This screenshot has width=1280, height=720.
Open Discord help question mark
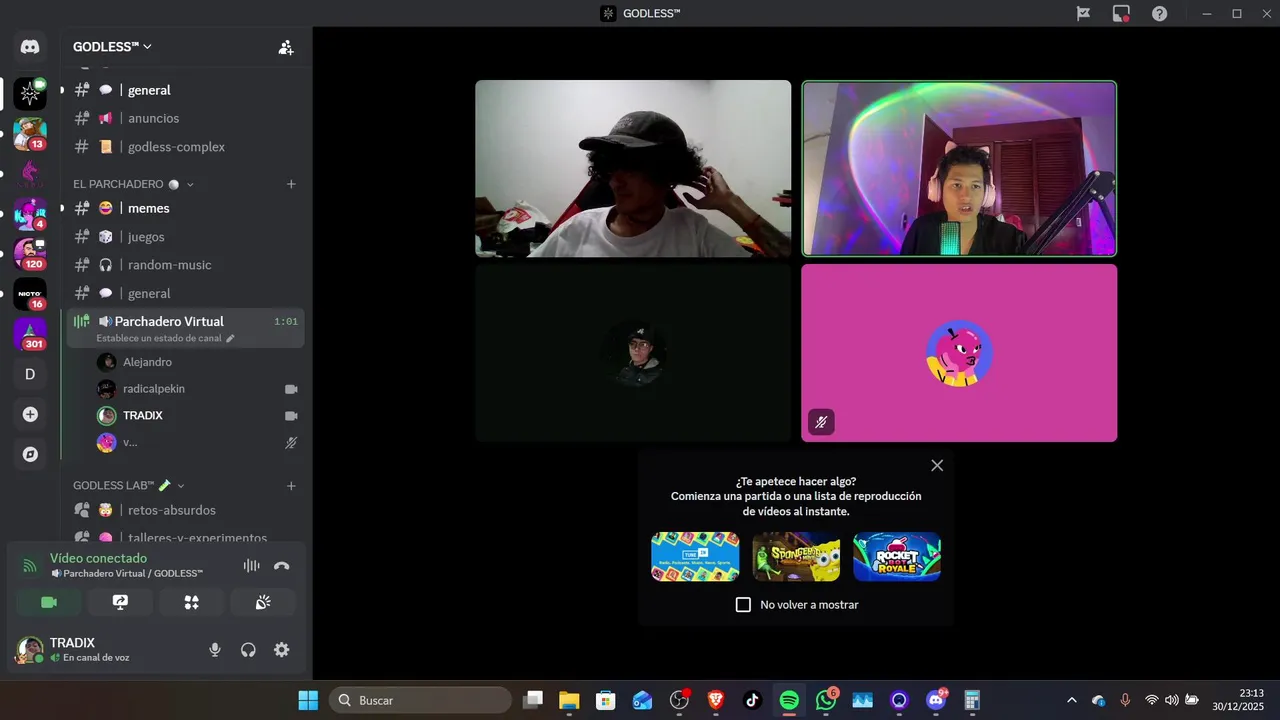tap(1159, 14)
